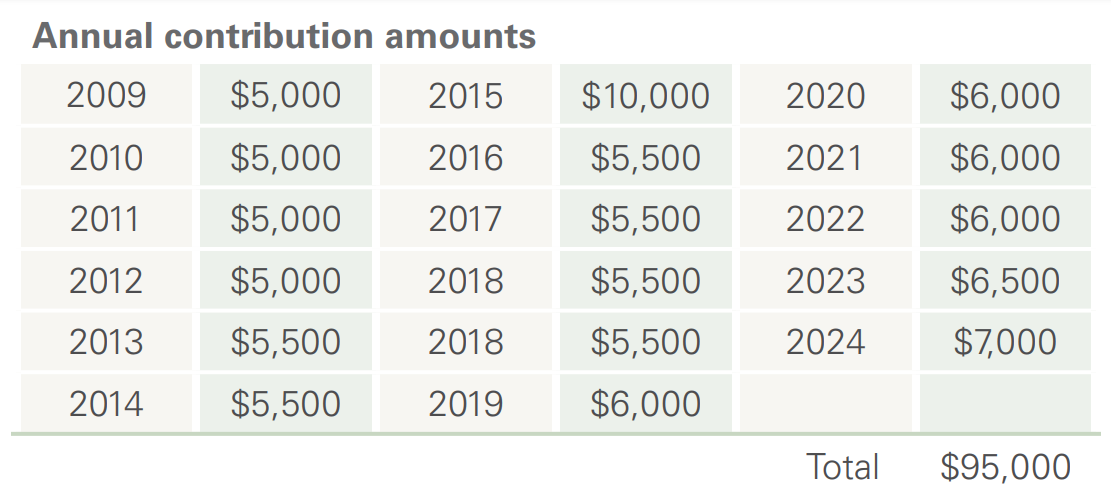The width and height of the screenshot is (1111, 496).
Task: Select the 2015 year cell
Action: point(465,96)
